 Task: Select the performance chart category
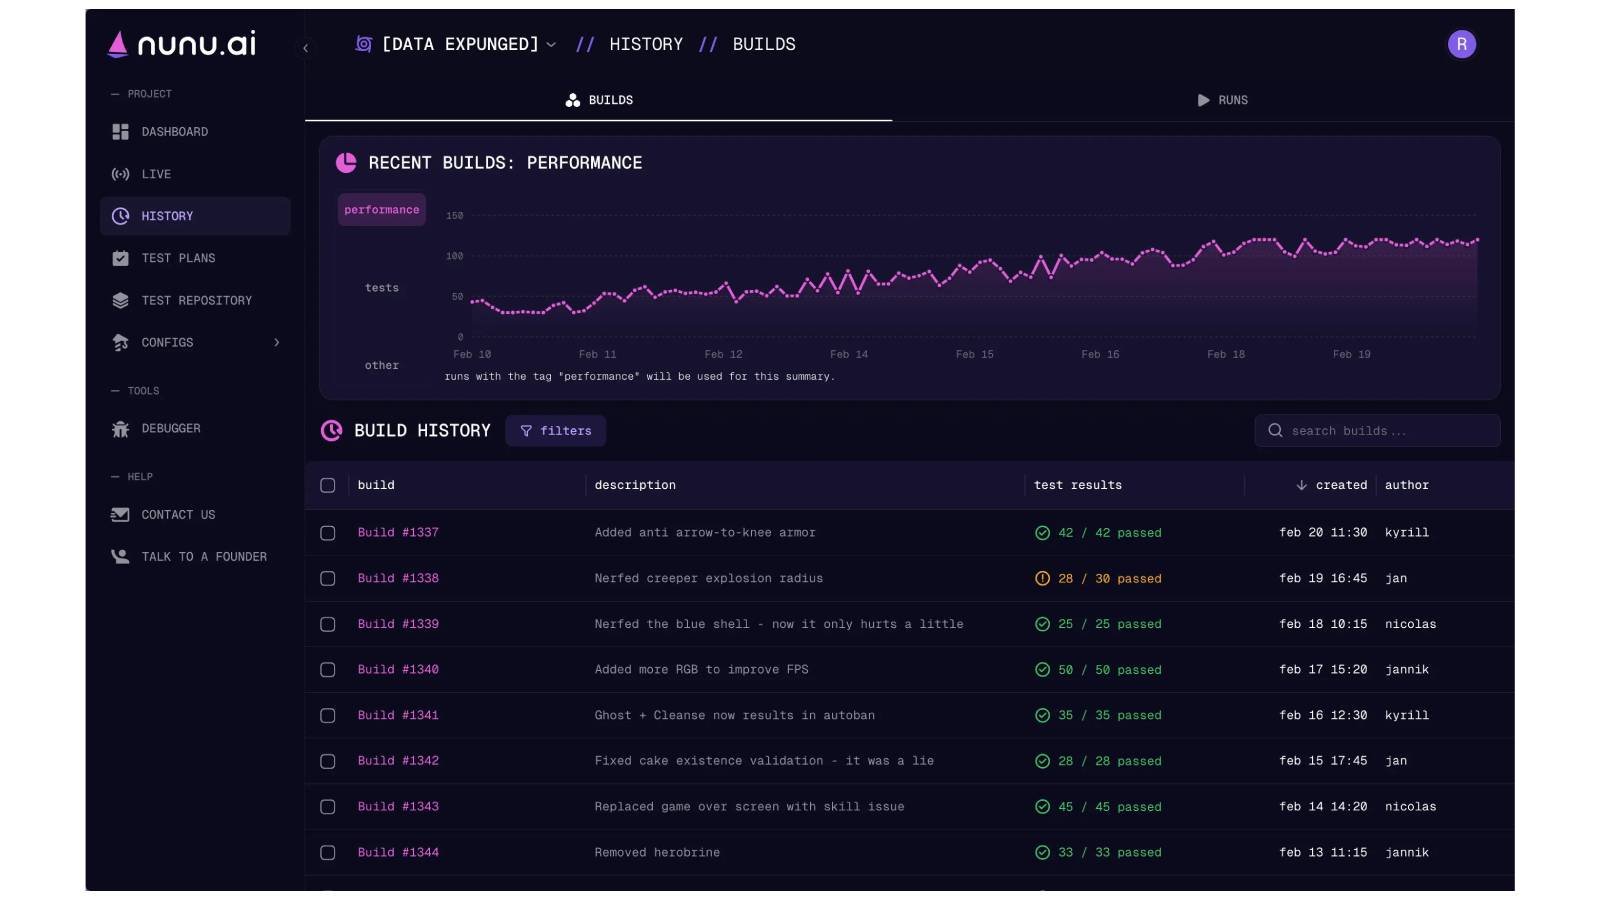click(x=382, y=210)
